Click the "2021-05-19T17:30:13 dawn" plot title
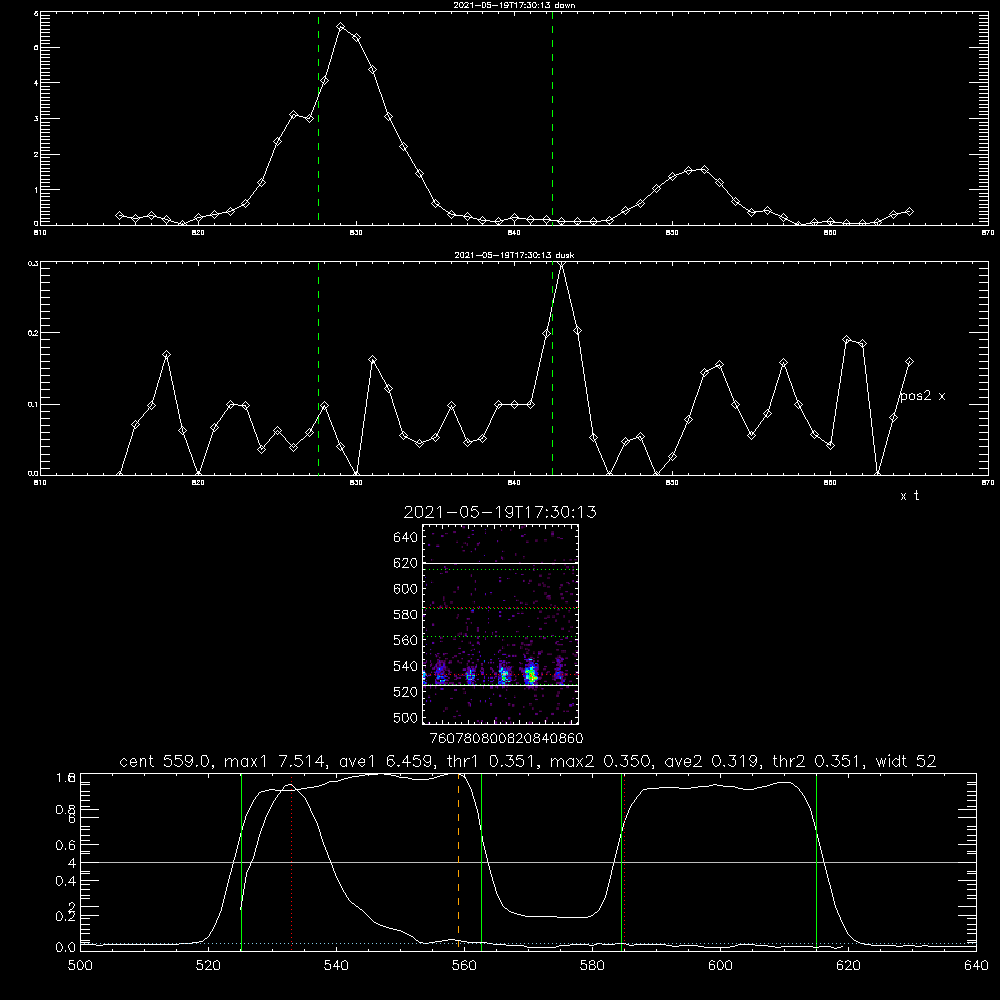Viewport: 1000px width, 1000px height. click(x=514, y=5)
